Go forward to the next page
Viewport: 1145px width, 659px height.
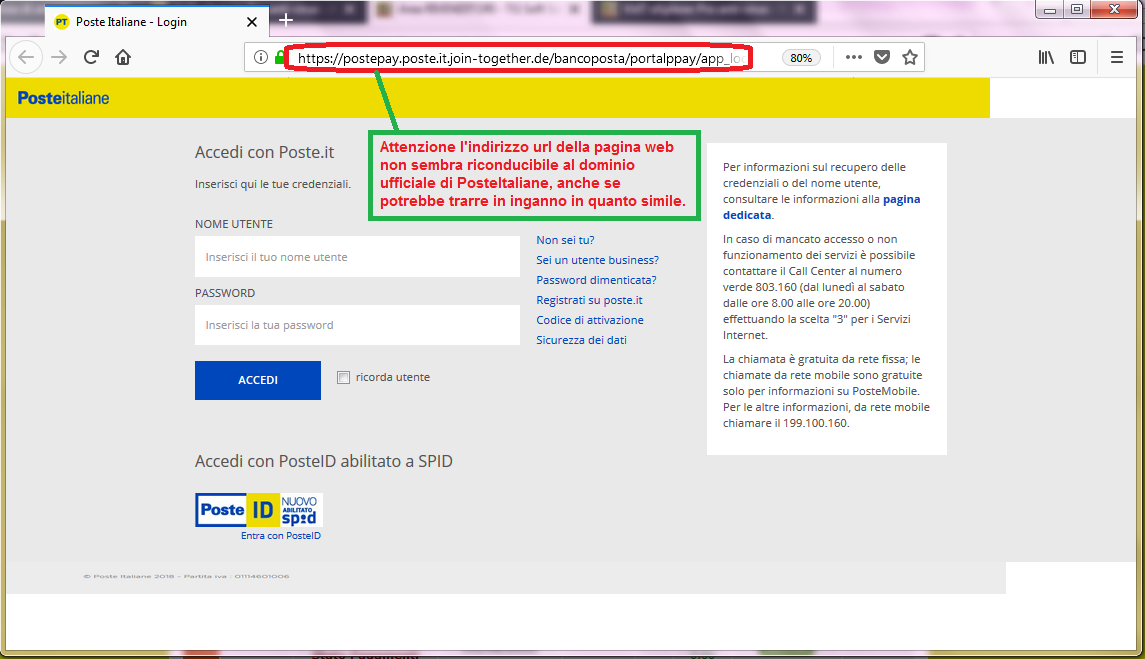click(59, 57)
